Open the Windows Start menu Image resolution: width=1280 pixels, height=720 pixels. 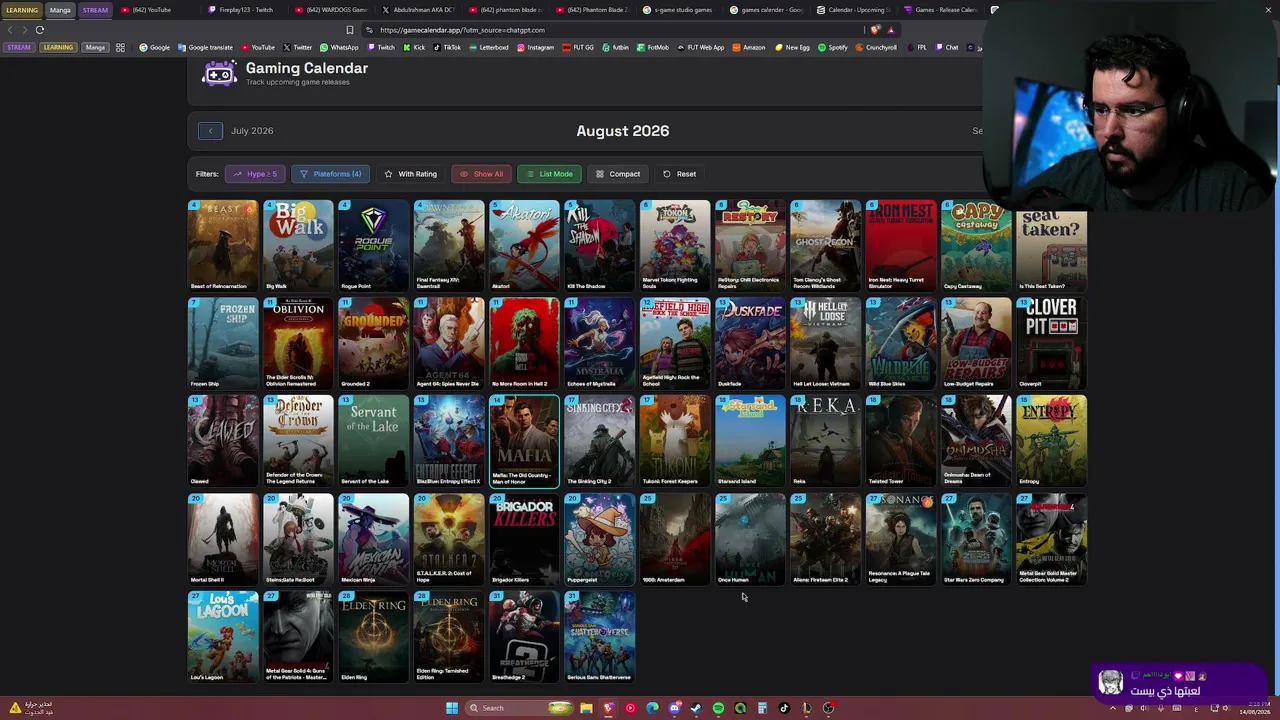(452, 708)
